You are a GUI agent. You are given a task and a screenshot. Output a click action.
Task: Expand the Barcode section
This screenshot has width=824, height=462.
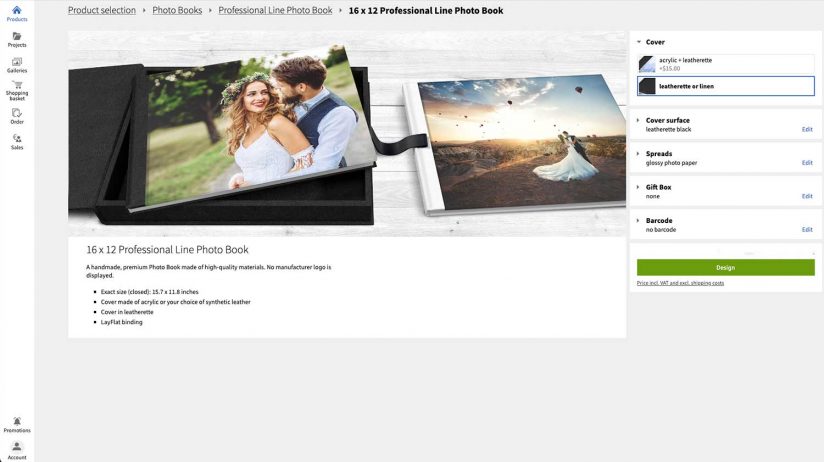click(638, 221)
